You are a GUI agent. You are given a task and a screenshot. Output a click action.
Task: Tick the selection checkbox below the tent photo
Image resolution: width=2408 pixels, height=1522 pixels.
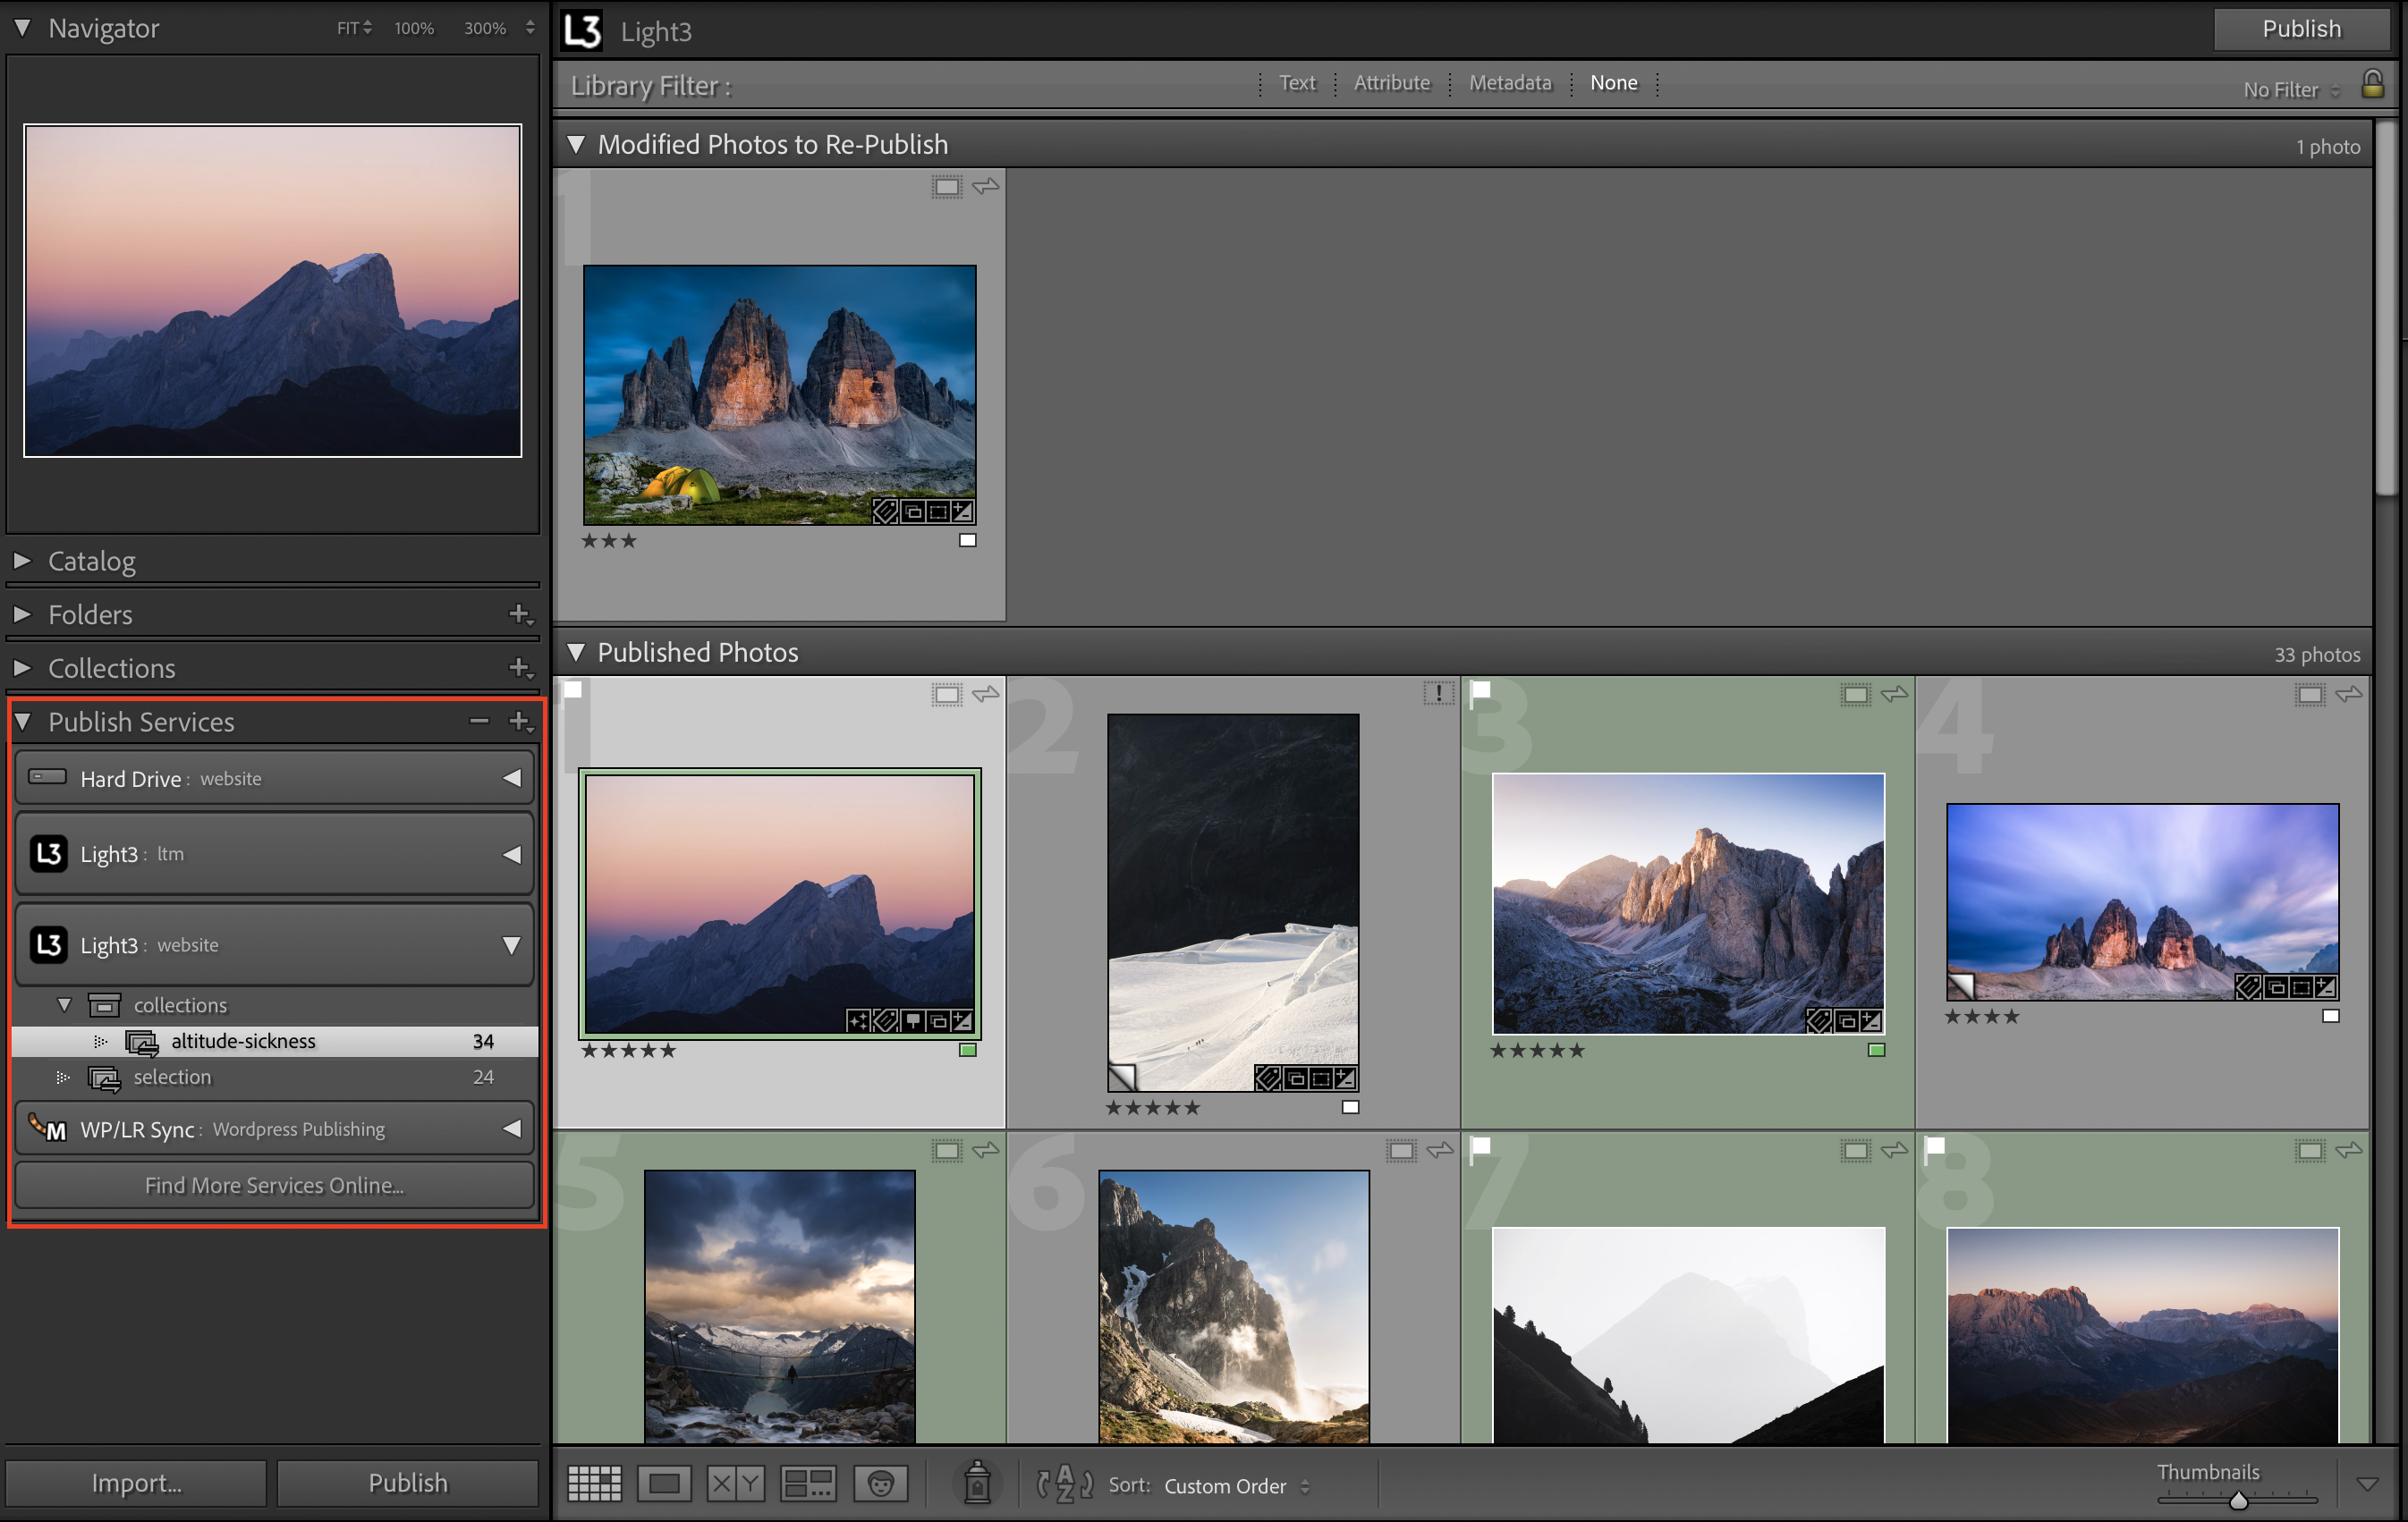click(x=966, y=540)
